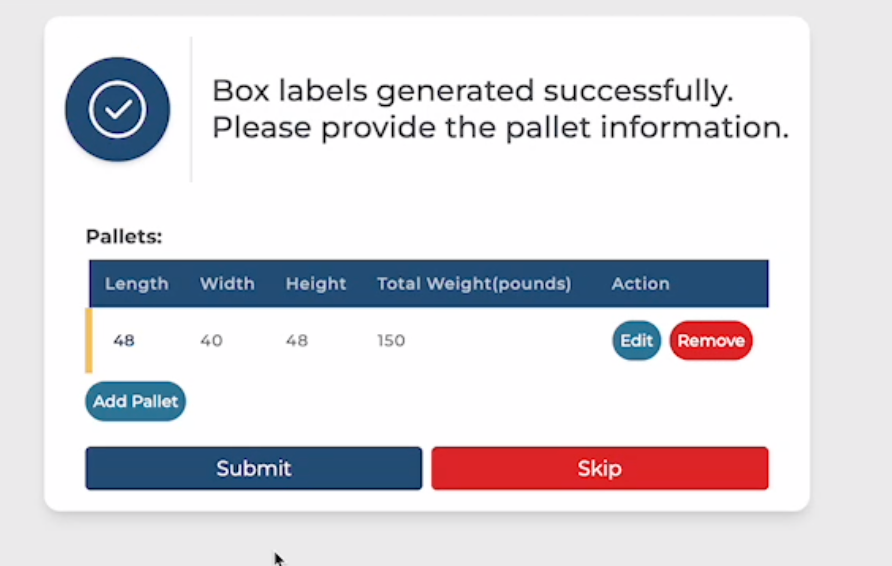
Task: Add a new pallet
Action: (136, 401)
